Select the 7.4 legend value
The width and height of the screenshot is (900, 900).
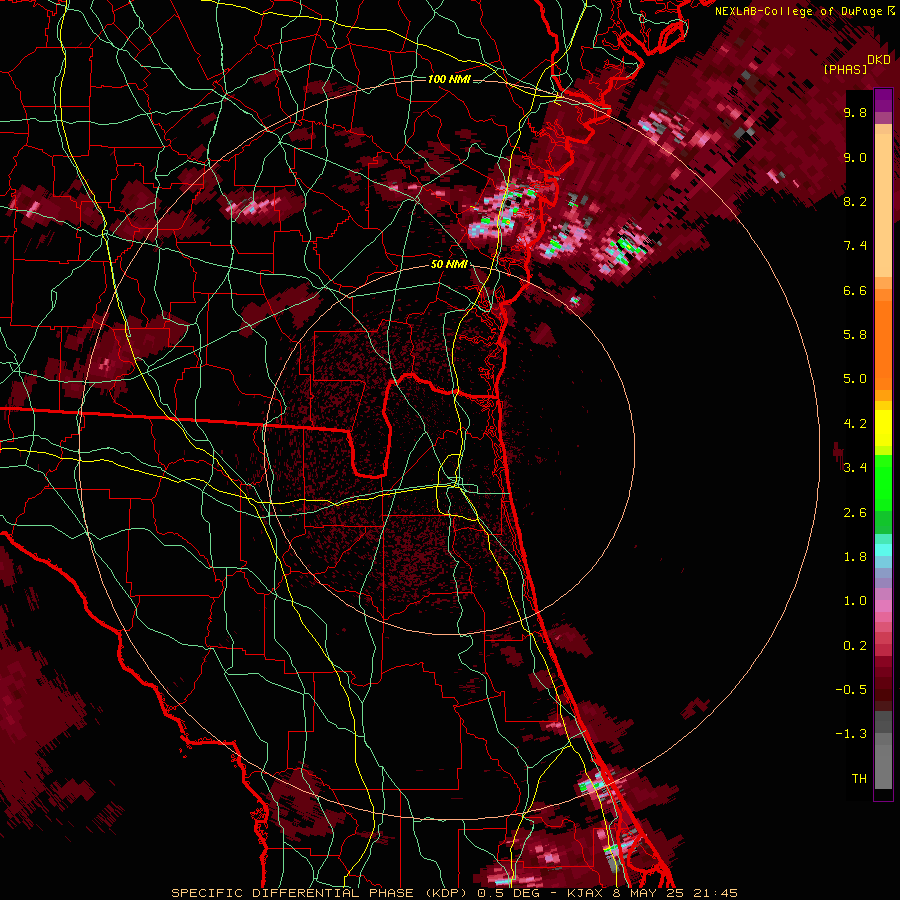point(855,246)
